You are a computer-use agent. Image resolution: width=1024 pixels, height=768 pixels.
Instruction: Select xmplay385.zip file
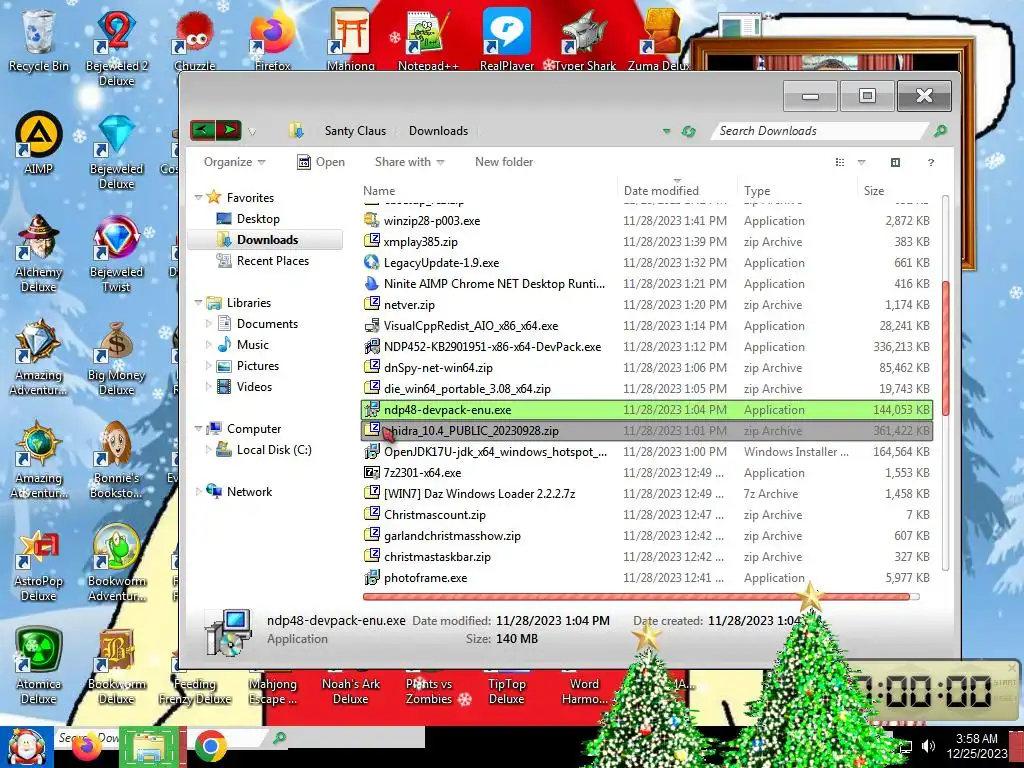pos(647,242)
